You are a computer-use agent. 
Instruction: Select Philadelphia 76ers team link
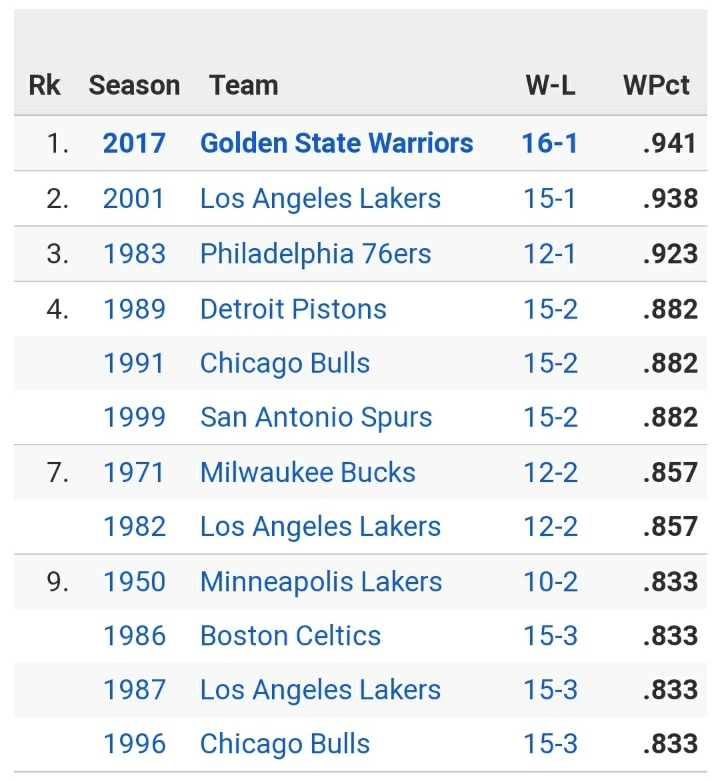tap(315, 253)
